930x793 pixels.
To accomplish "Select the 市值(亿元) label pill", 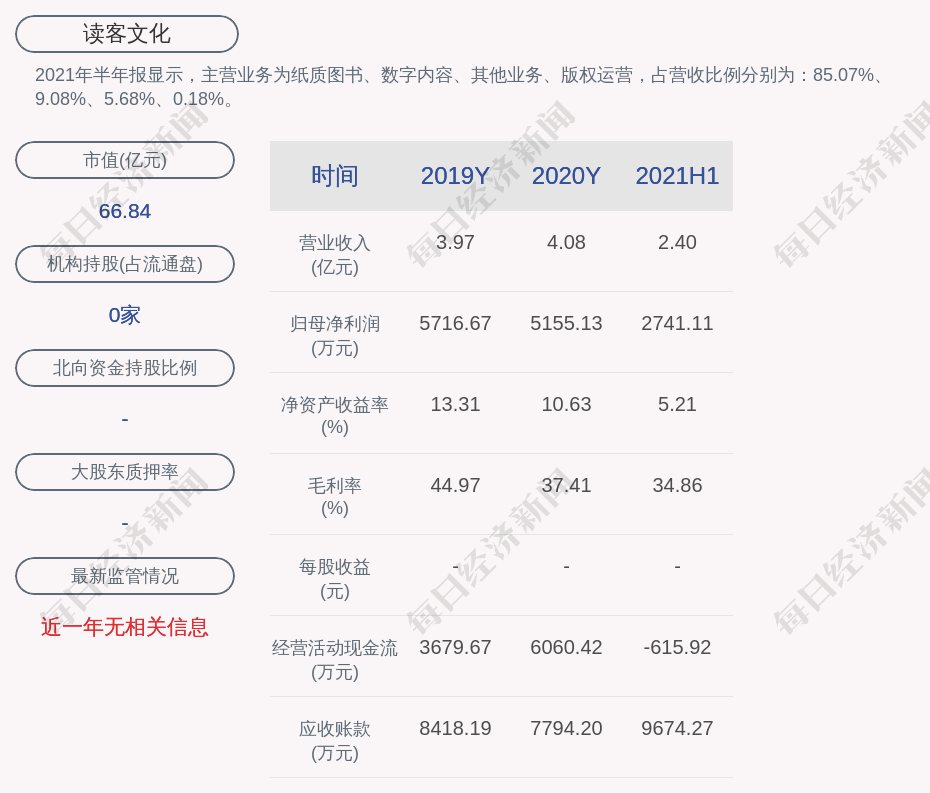I will tap(125, 160).
